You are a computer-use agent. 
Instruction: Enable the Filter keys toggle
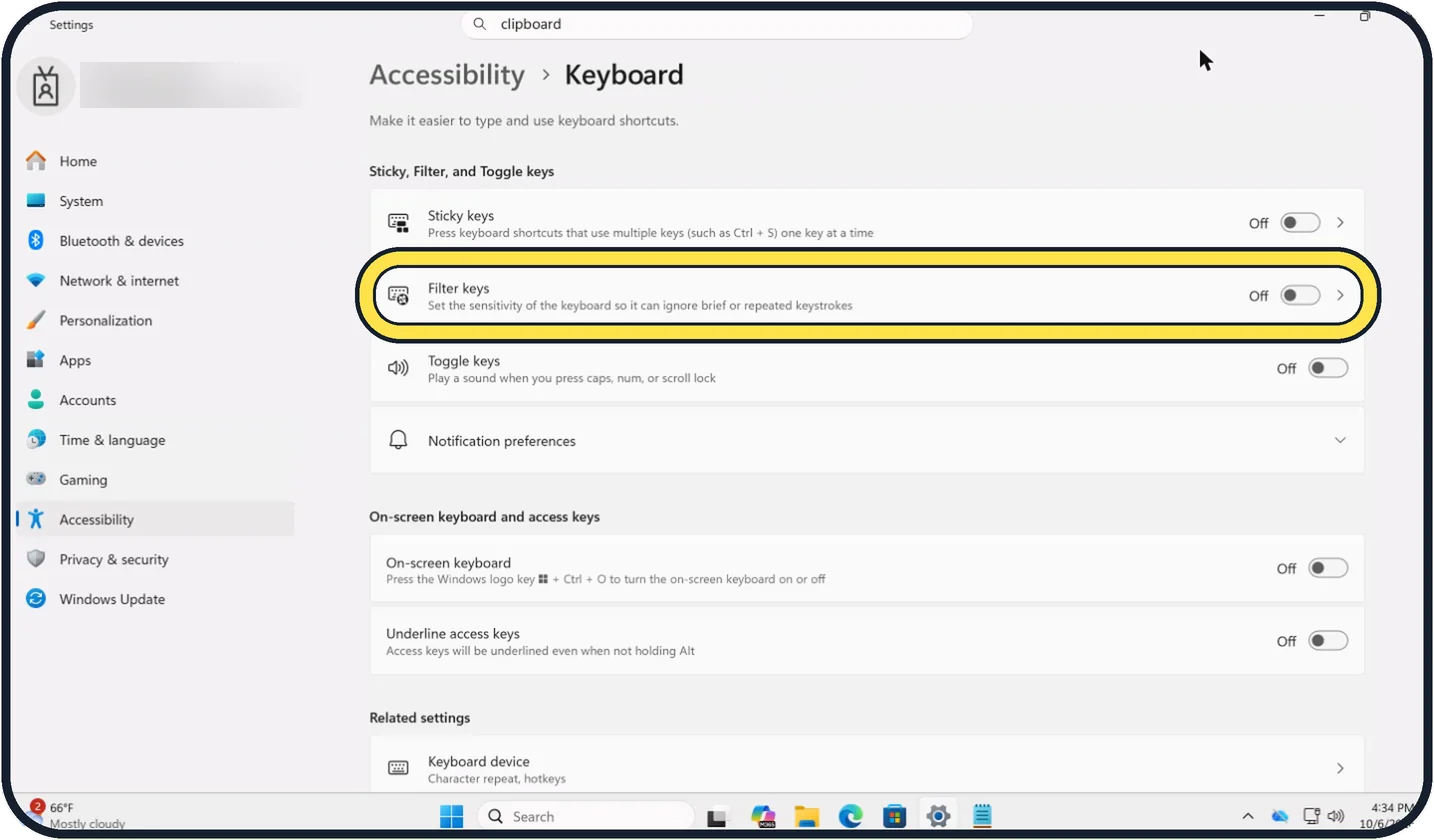(1300, 295)
